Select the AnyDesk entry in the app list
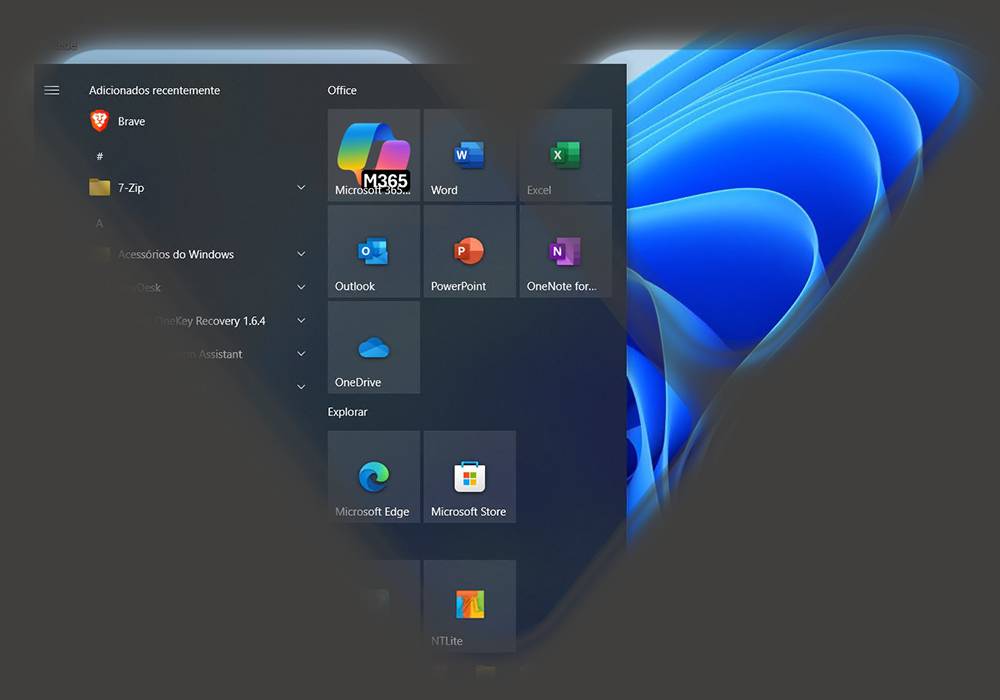Screen dimensions: 1000x700 coord(198,288)
